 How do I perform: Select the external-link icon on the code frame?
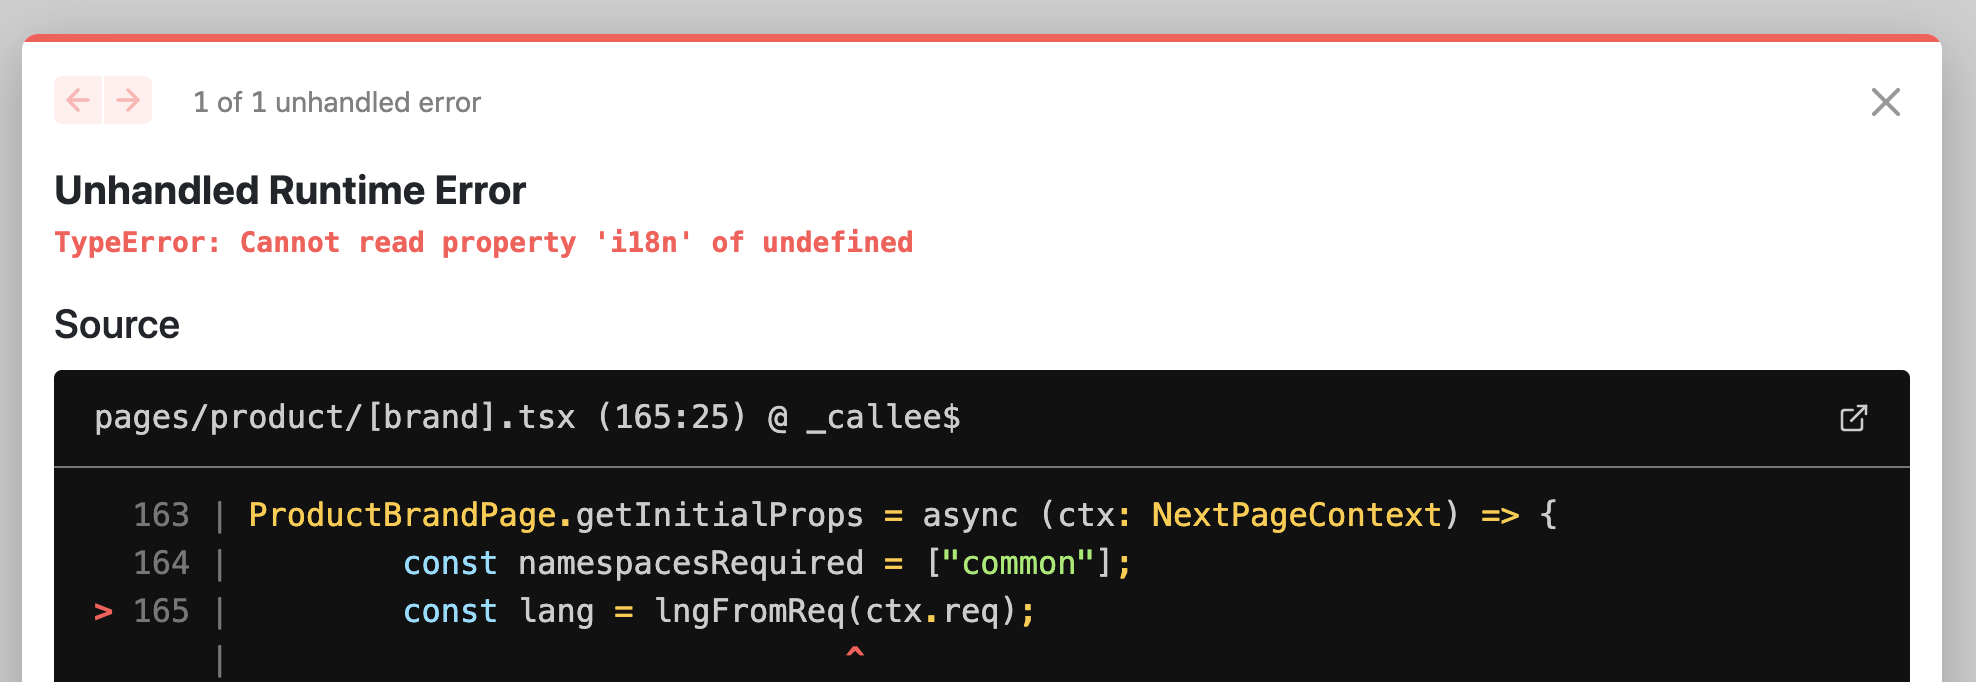(1853, 418)
